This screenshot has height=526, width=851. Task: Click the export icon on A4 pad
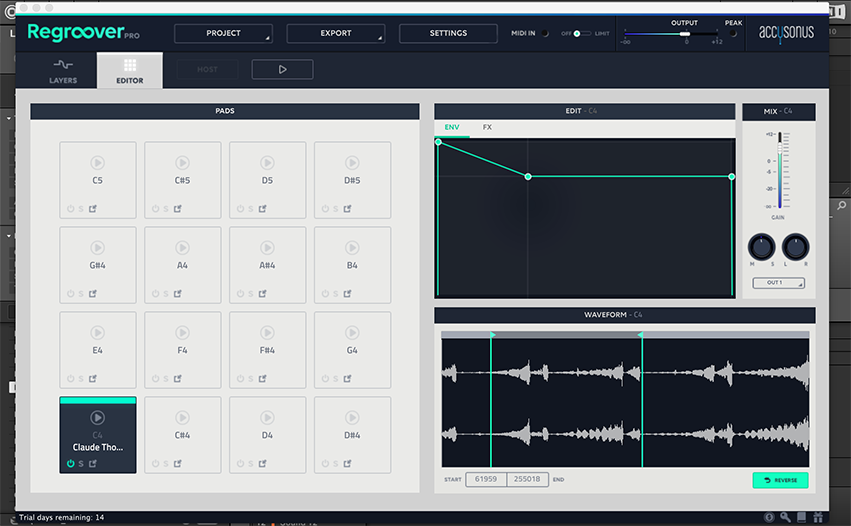pyautogui.click(x=177, y=294)
